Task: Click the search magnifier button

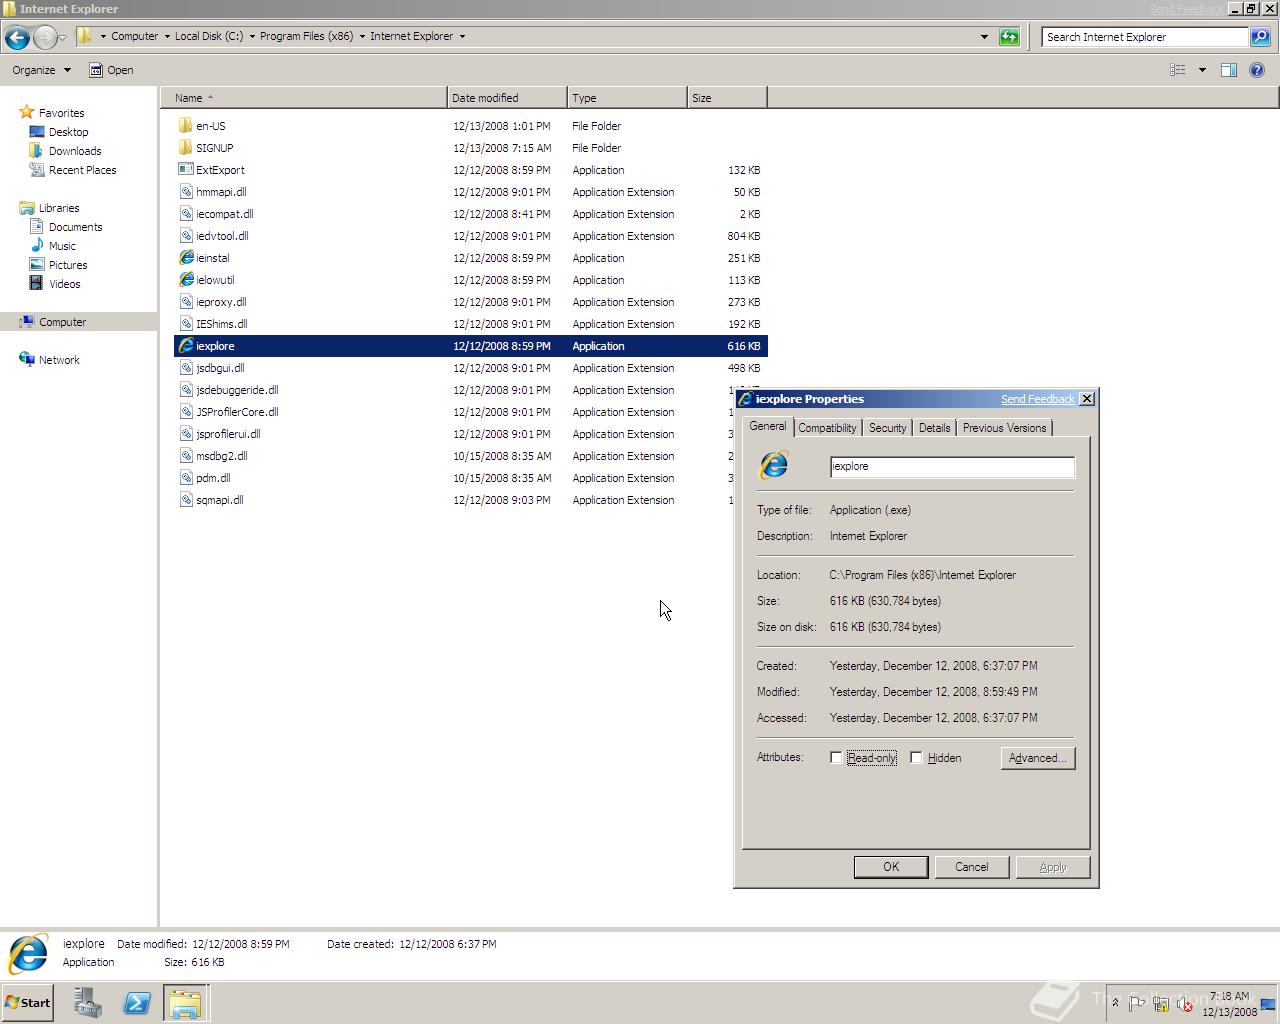Action: tap(1260, 37)
